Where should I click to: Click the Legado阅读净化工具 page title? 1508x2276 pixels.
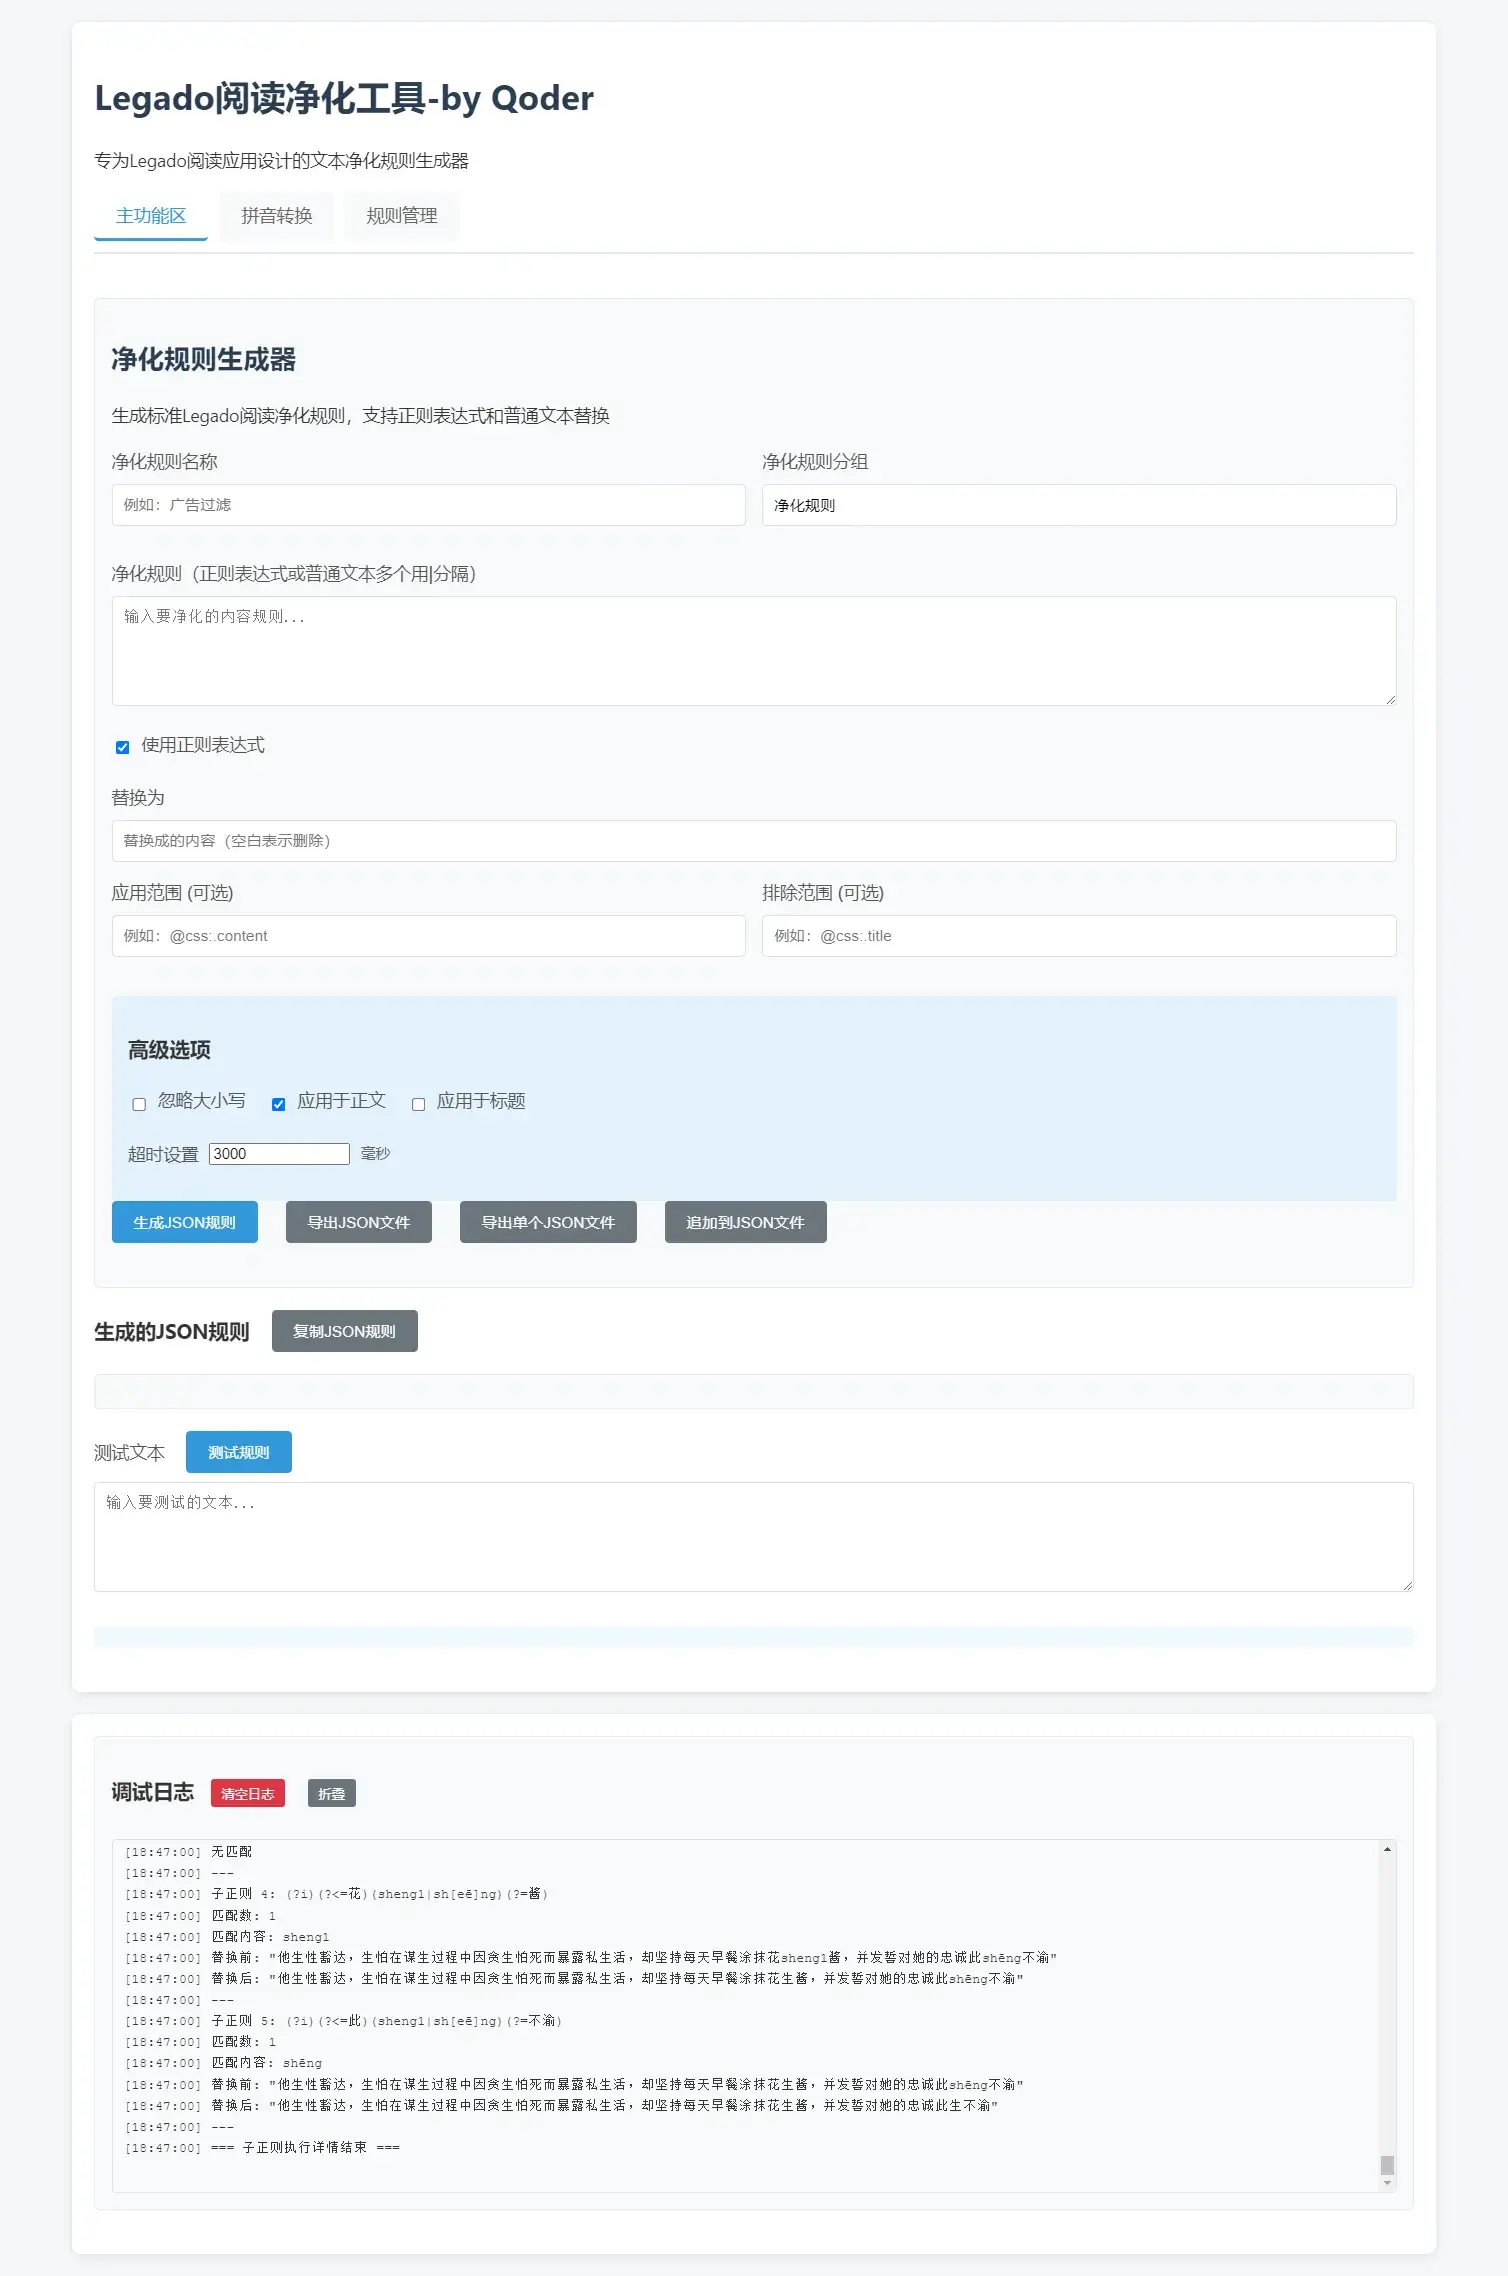point(344,99)
